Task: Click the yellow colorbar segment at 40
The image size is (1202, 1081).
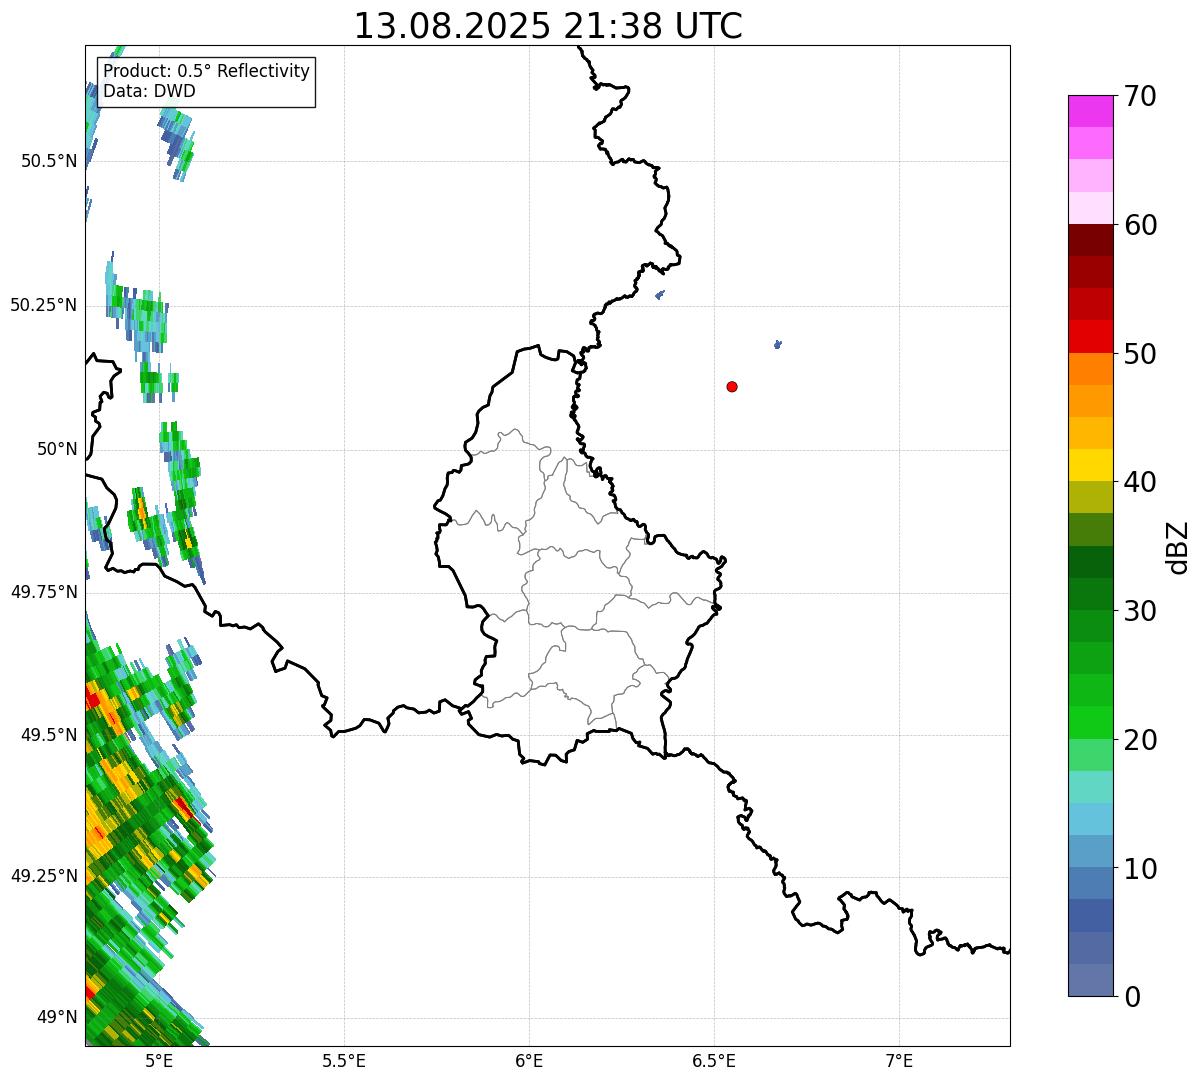Action: click(x=1090, y=465)
